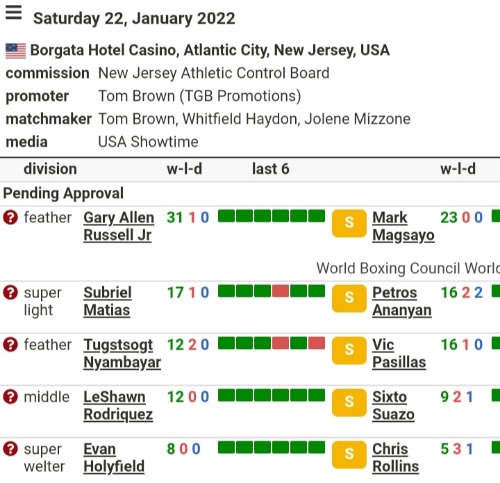Click question mark icon beside Subriel Matias
This screenshot has width=500, height=483.
point(10,293)
